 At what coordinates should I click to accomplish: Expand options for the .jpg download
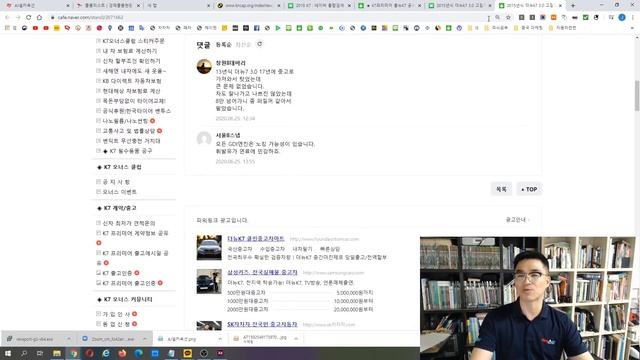tap(296, 339)
